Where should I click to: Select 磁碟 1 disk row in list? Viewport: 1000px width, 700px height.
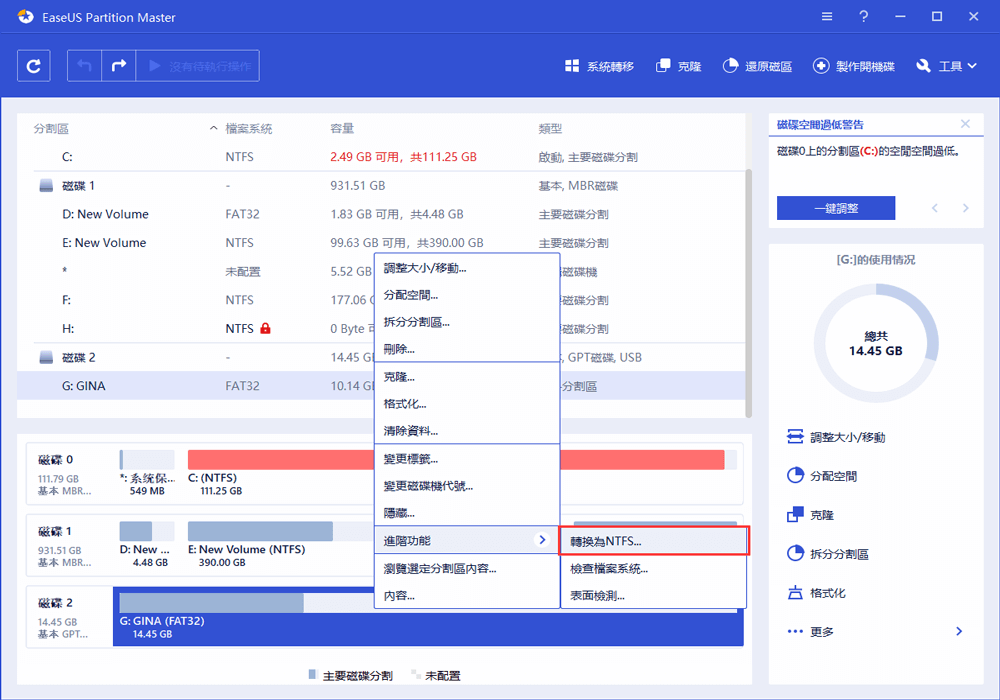pyautogui.click(x=381, y=186)
